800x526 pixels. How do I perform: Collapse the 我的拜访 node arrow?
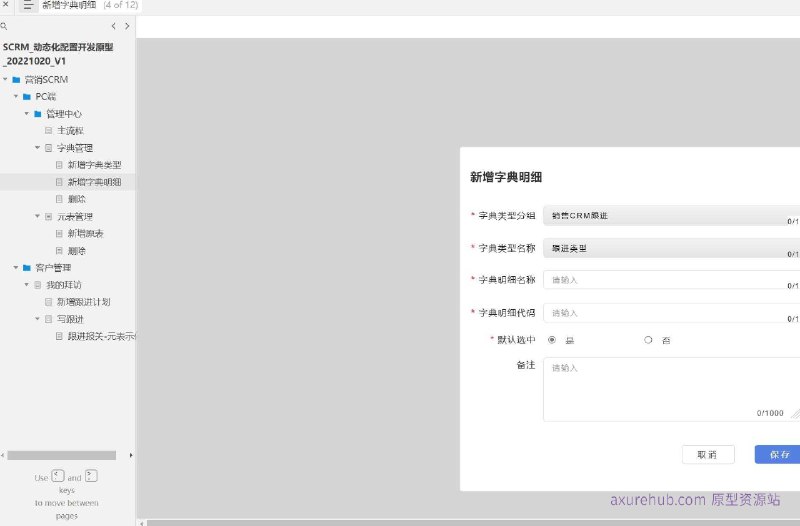(x=27, y=285)
